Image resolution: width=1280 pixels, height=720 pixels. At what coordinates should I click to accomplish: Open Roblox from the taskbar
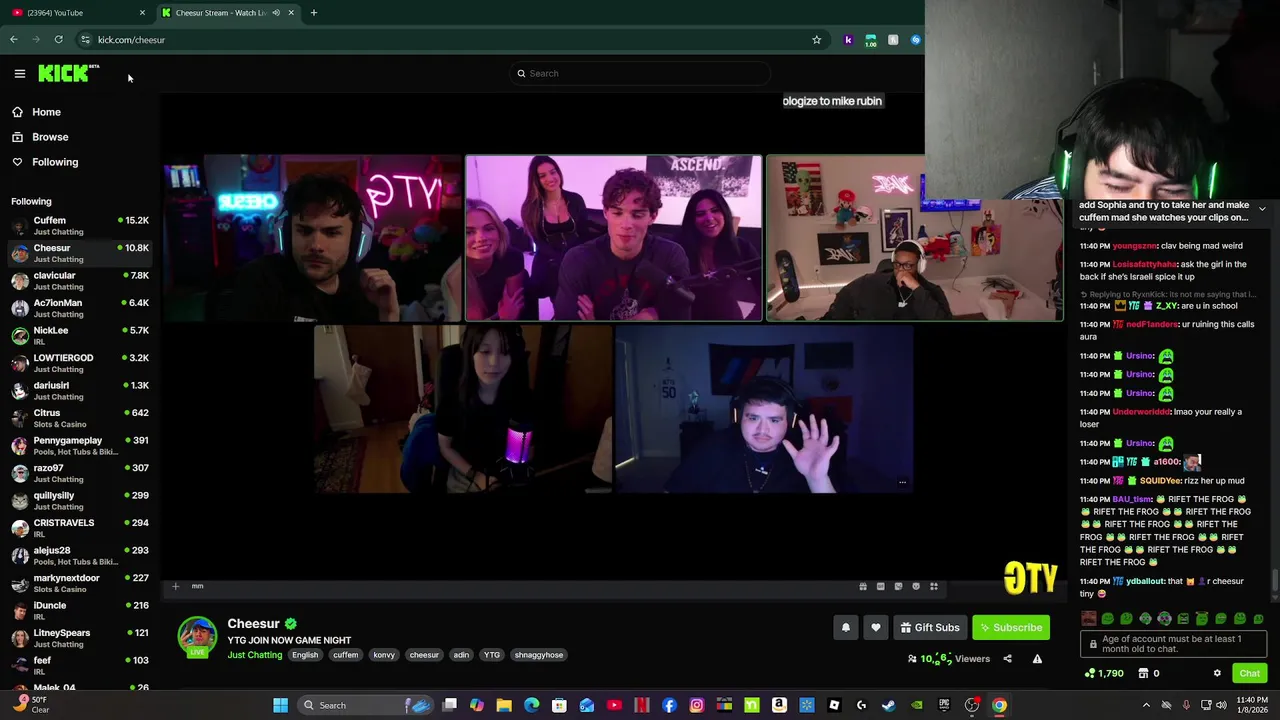click(834, 705)
